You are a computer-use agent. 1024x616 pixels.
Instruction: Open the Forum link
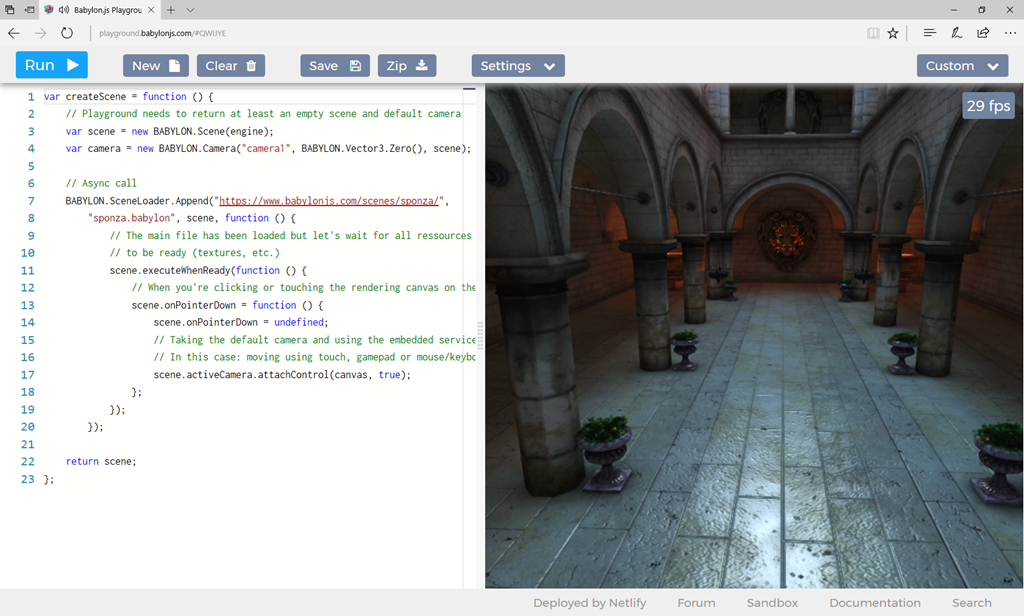point(696,603)
